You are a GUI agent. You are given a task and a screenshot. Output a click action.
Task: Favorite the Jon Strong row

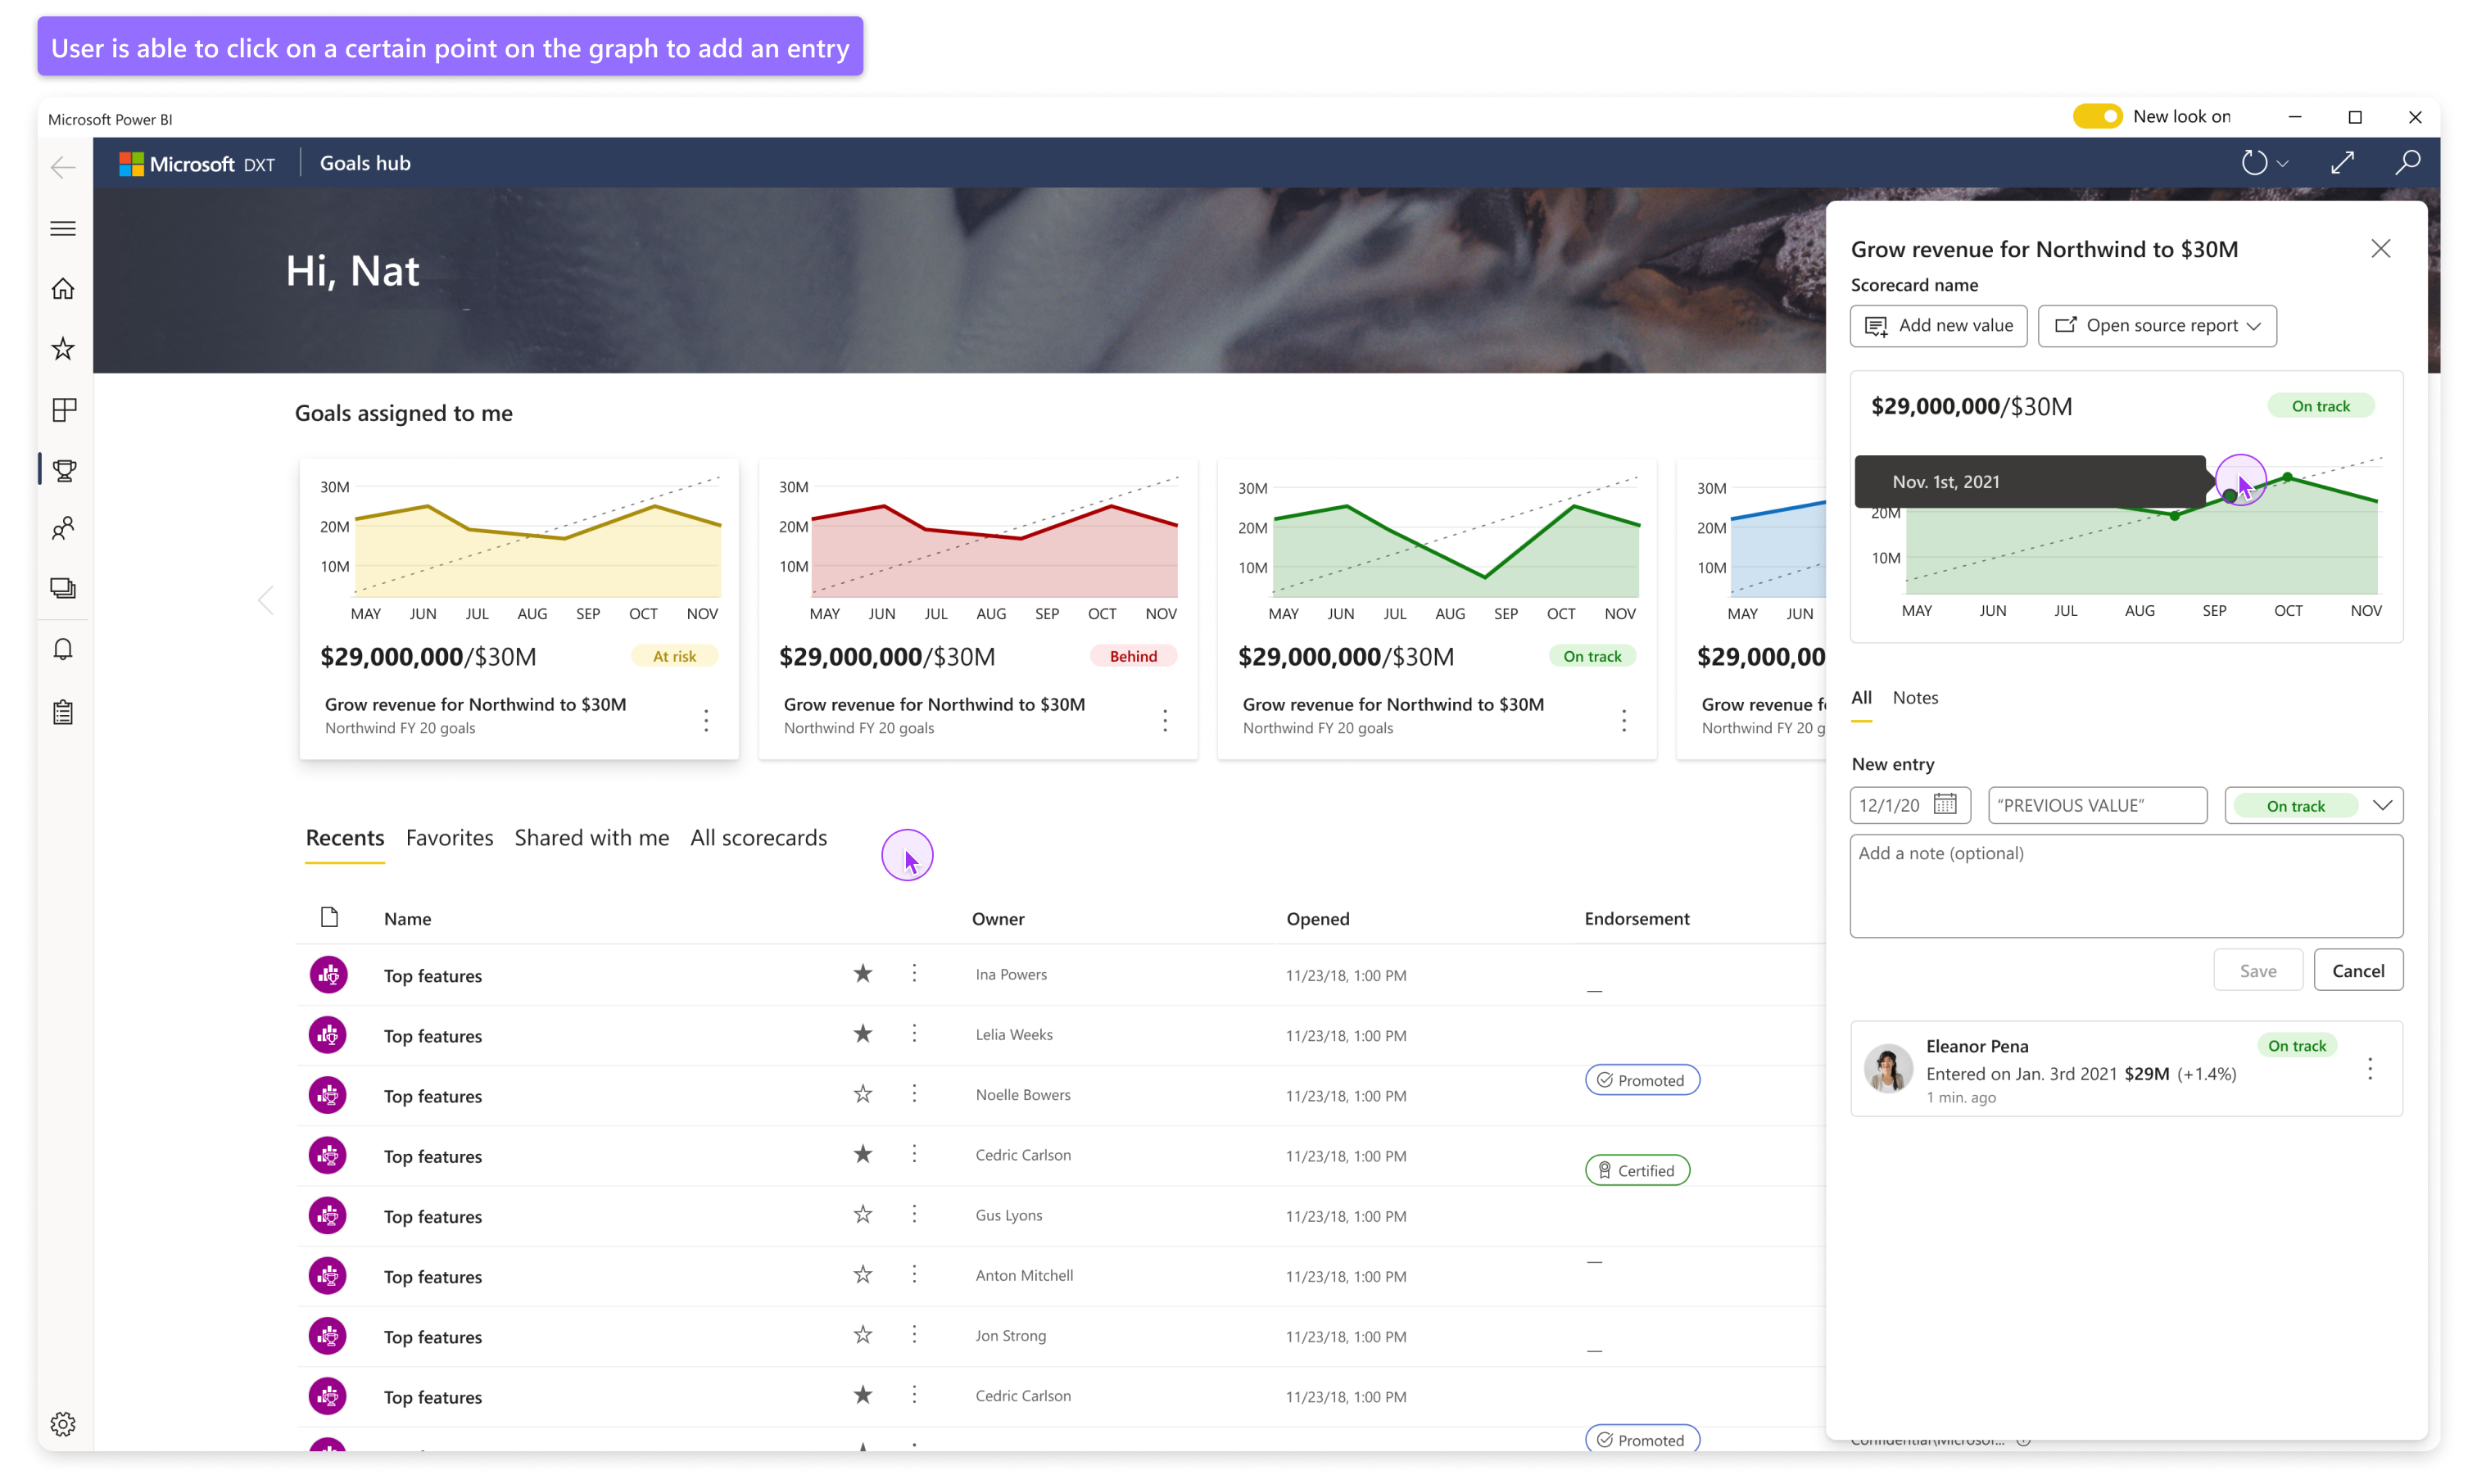coord(862,1334)
